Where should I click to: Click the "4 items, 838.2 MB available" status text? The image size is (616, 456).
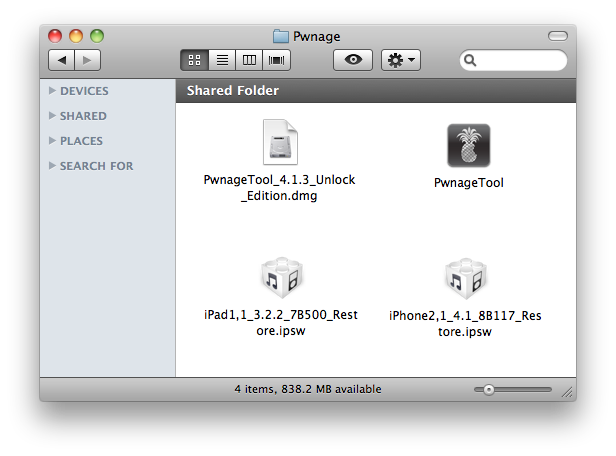point(308,389)
